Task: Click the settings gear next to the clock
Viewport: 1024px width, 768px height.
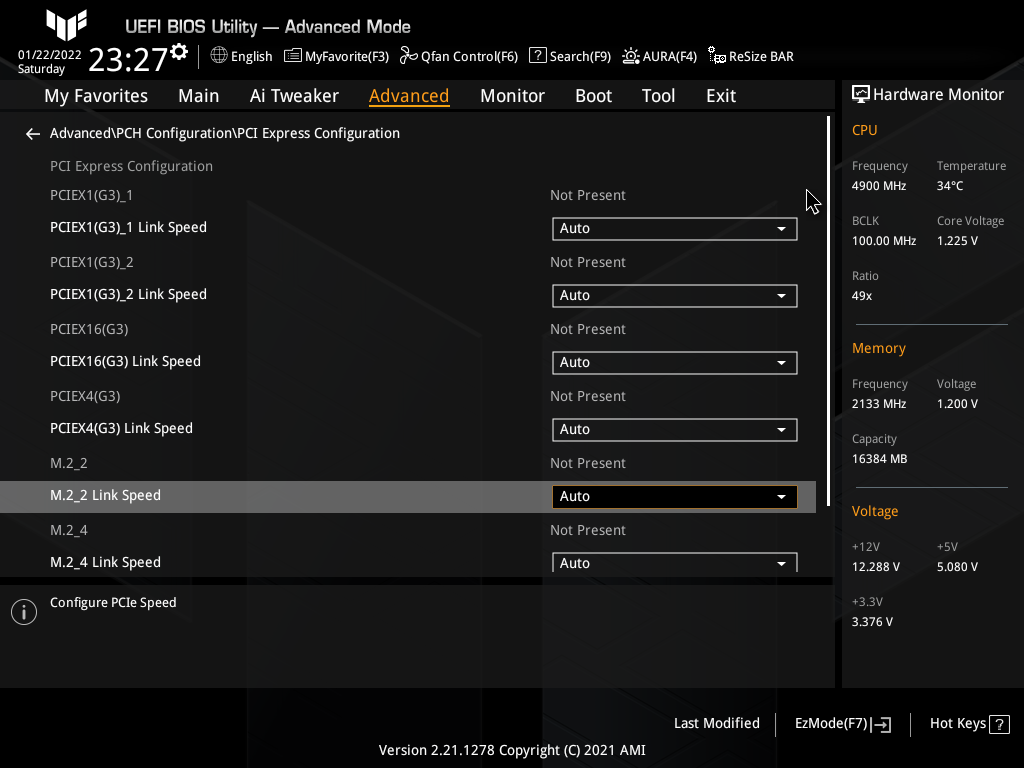Action: (x=179, y=51)
